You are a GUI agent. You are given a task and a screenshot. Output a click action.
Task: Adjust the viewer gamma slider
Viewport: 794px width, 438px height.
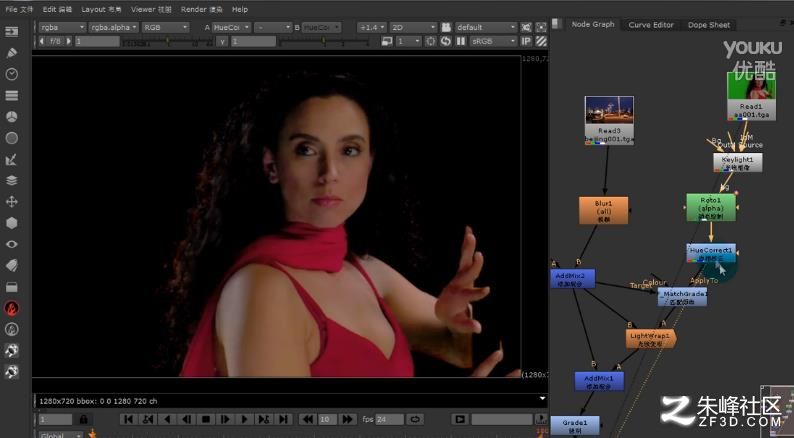click(x=324, y=43)
